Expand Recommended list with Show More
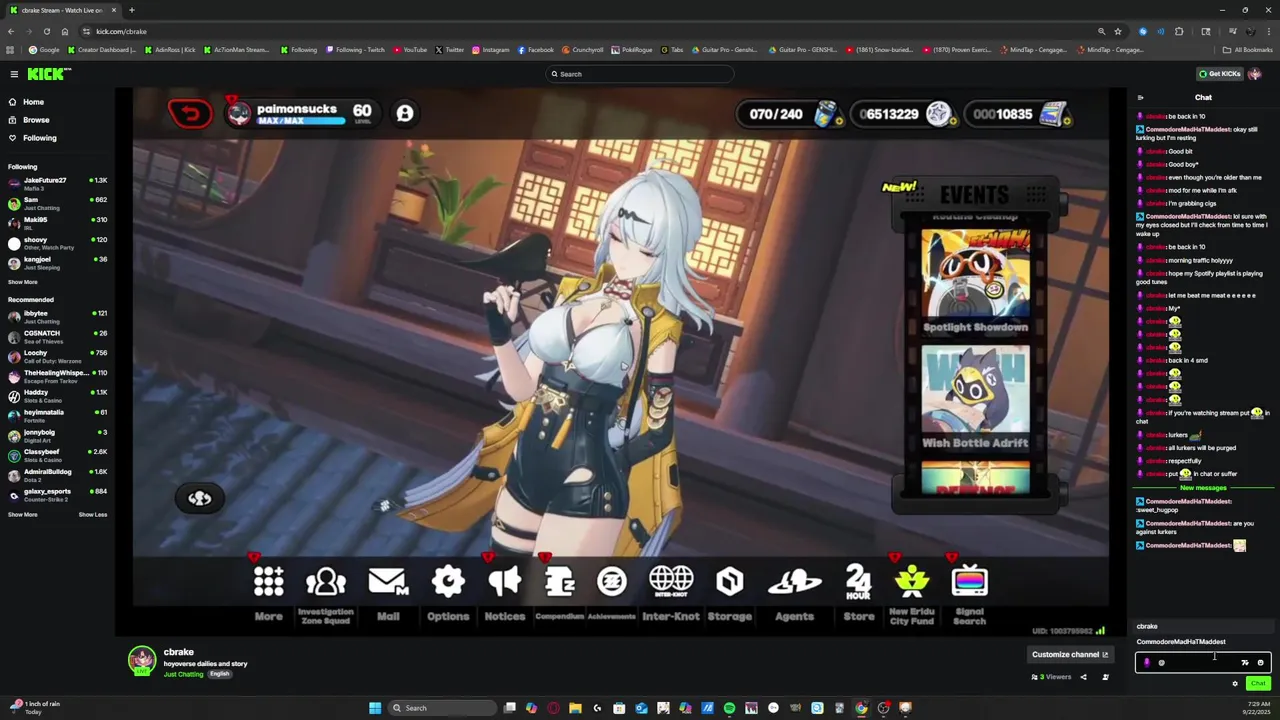 click(23, 515)
